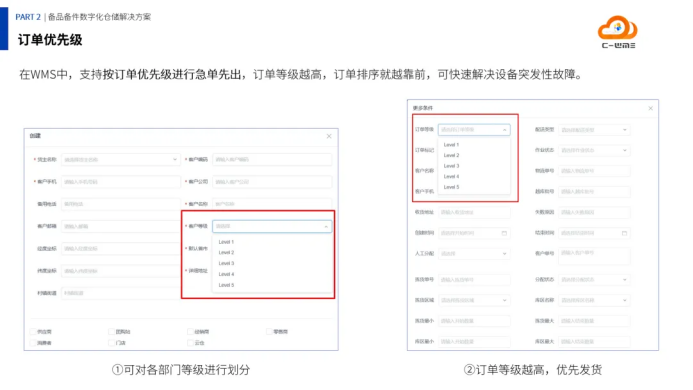
Task: Expand the 分配状态 dropdown
Action: 594,279
